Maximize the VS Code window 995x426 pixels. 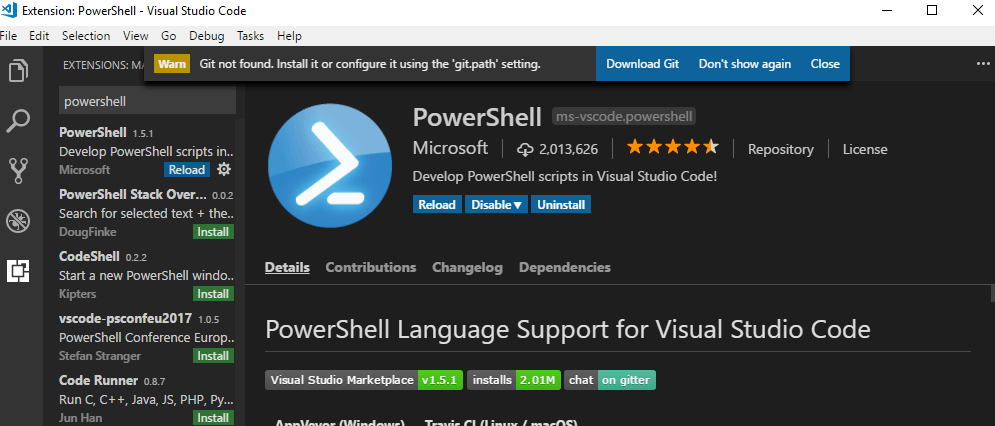click(x=932, y=10)
